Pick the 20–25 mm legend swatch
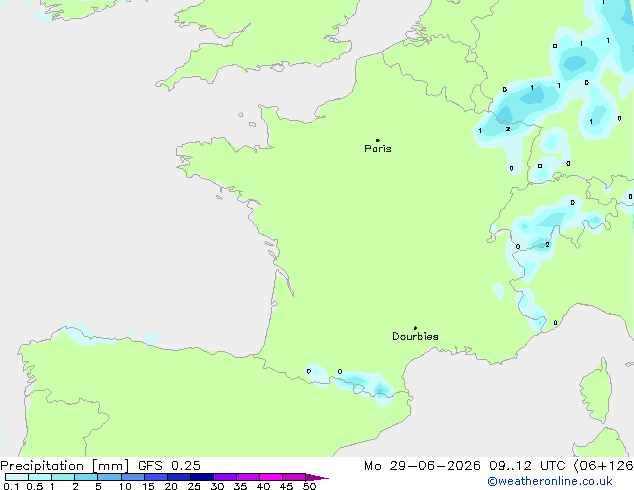Image resolution: width=634 pixels, height=490 pixels. (179, 477)
